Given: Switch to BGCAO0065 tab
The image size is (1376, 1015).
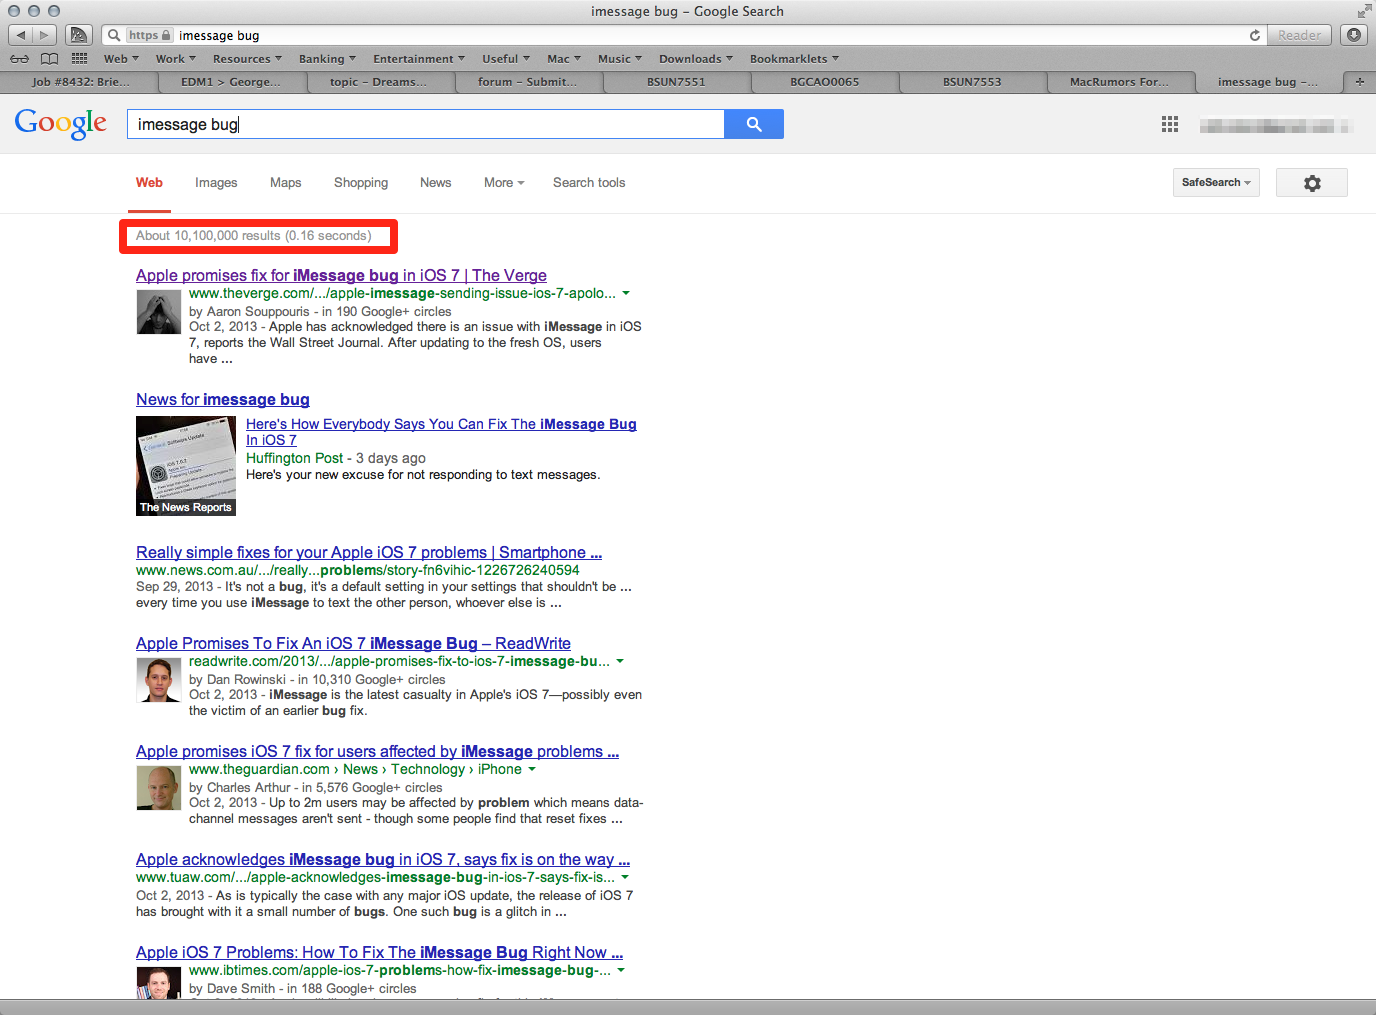Looking at the screenshot, I should pyautogui.click(x=825, y=82).
